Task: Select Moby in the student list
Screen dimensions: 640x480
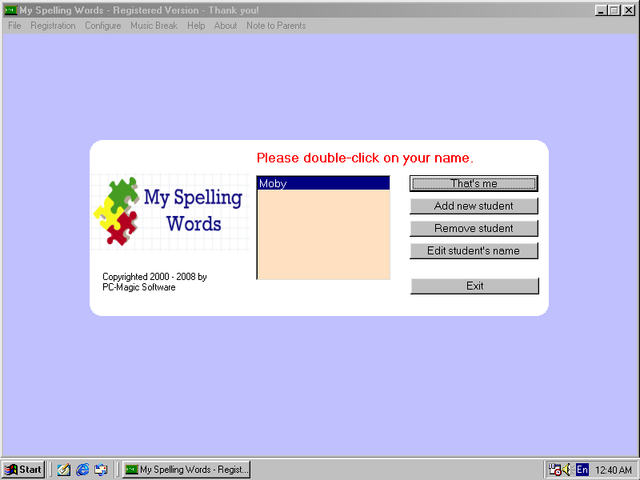Action: coord(323,183)
